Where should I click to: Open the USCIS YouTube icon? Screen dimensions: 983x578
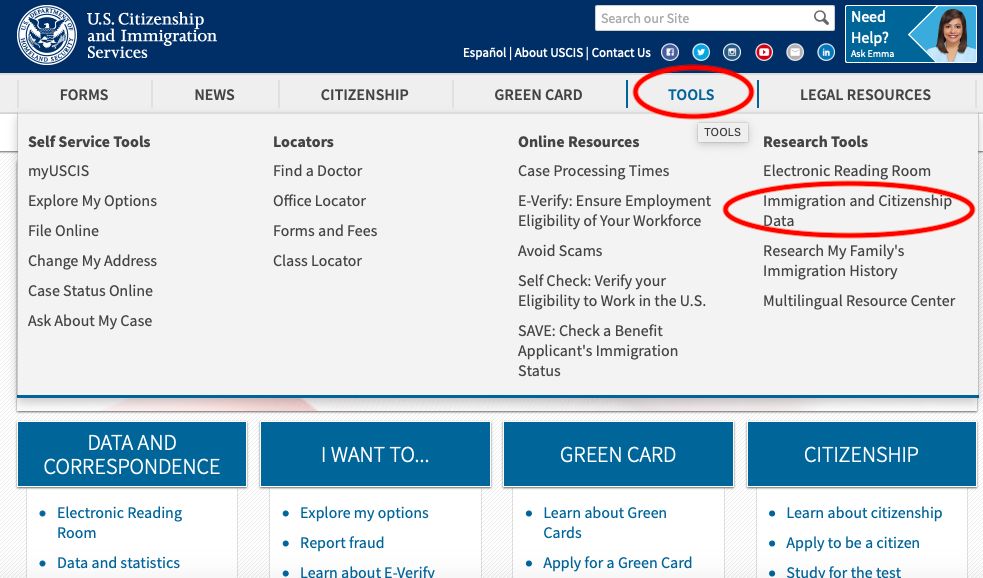(764, 53)
